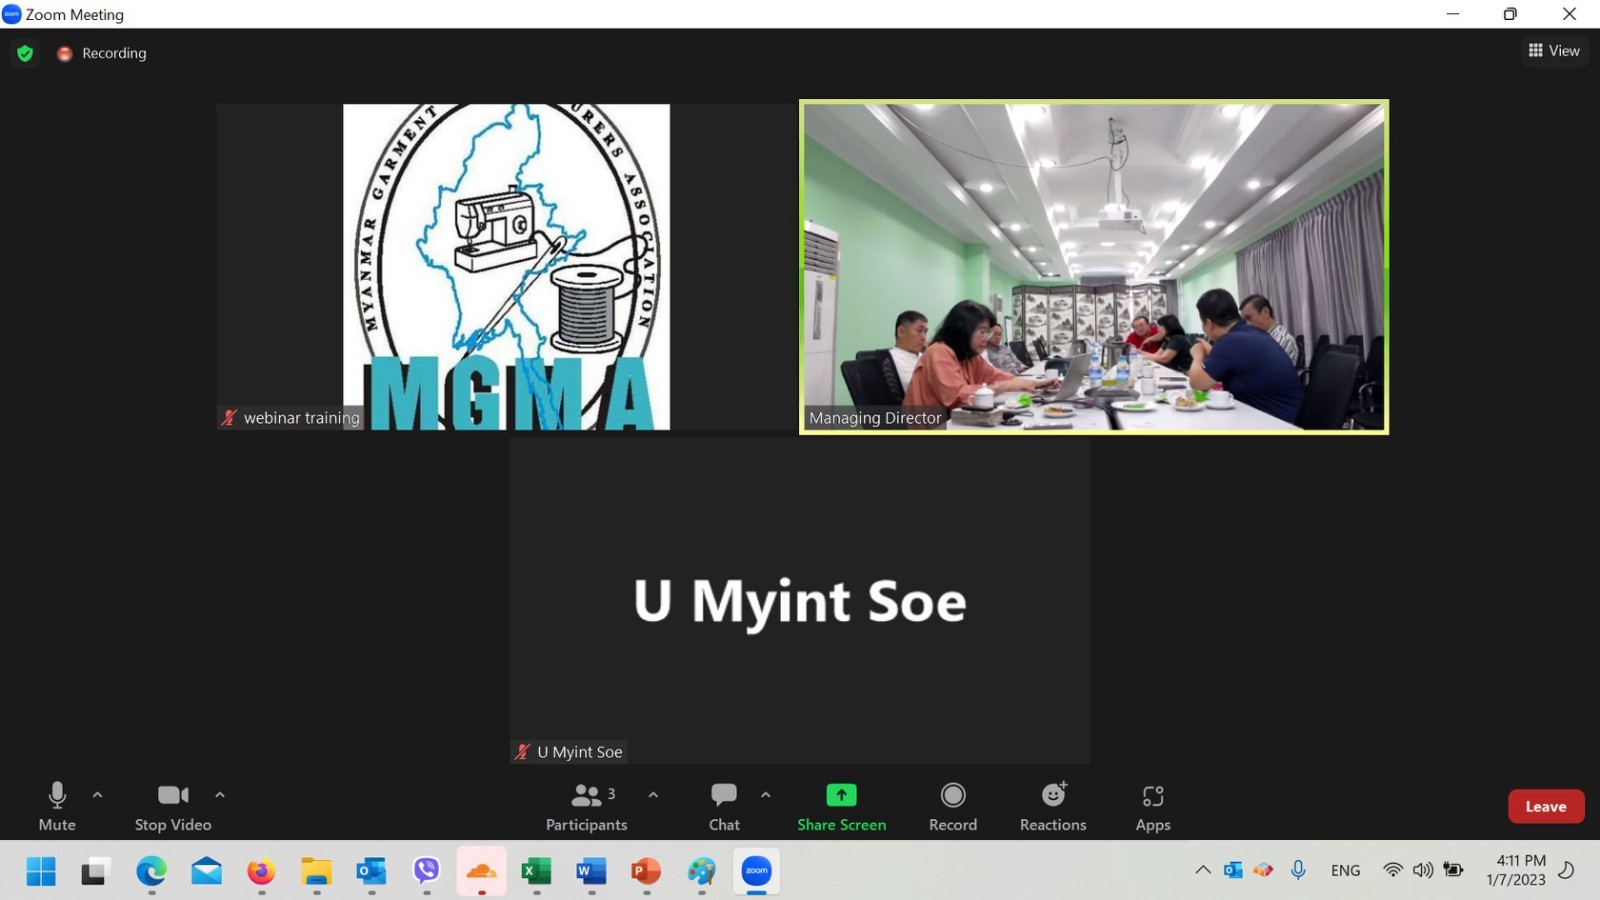Click the Share Screen button
Image resolution: width=1600 pixels, height=900 pixels.
tap(842, 806)
